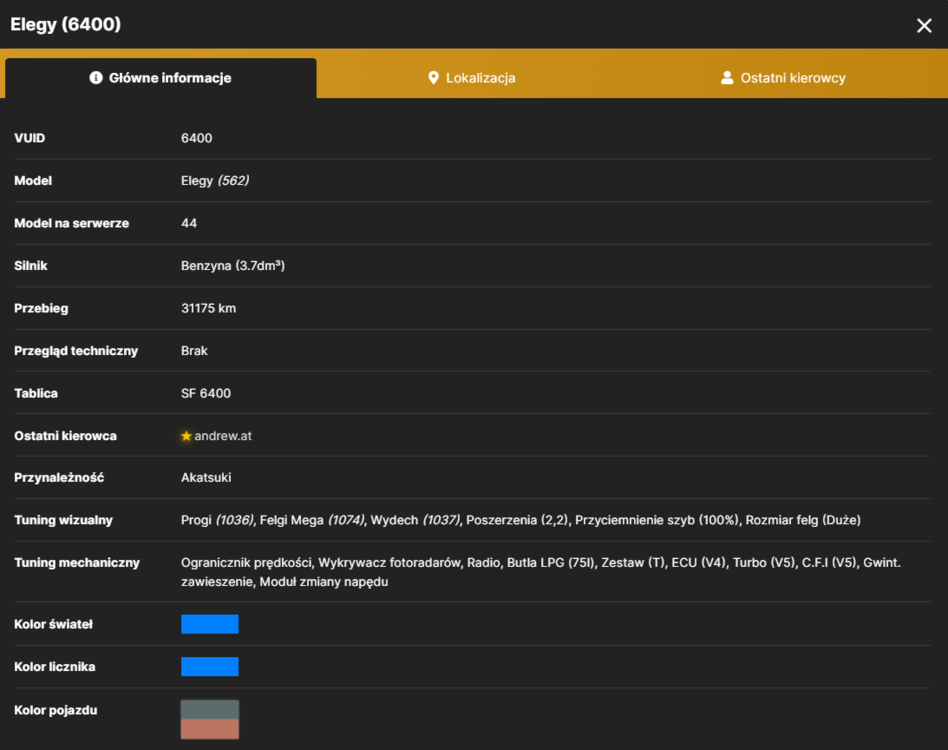Viewport: 948px width, 750px height.
Task: Switch to the Główne informacje tab
Action: click(161, 78)
